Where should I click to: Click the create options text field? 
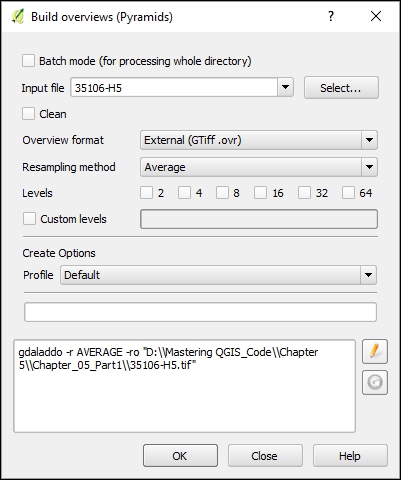(x=200, y=312)
